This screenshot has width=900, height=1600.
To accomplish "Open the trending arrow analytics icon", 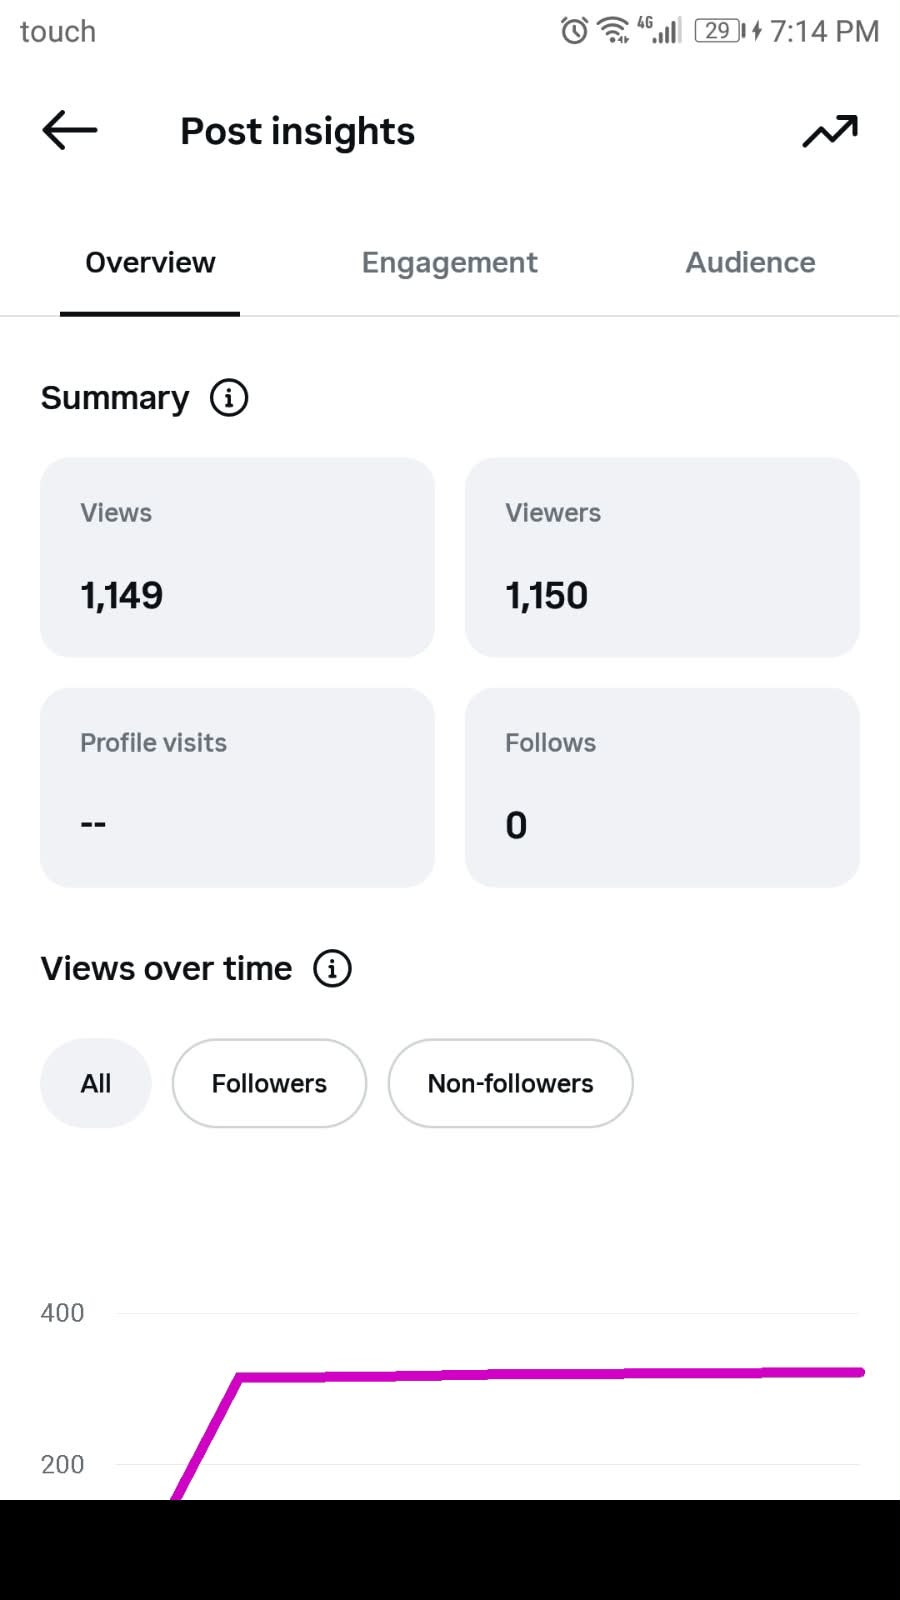I will 830,131.
